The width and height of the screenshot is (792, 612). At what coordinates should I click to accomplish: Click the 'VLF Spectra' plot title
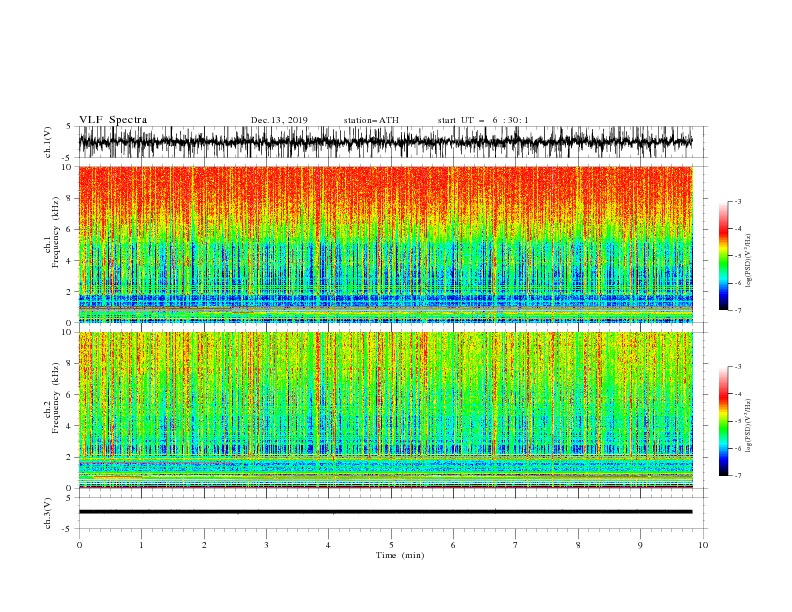113,120
